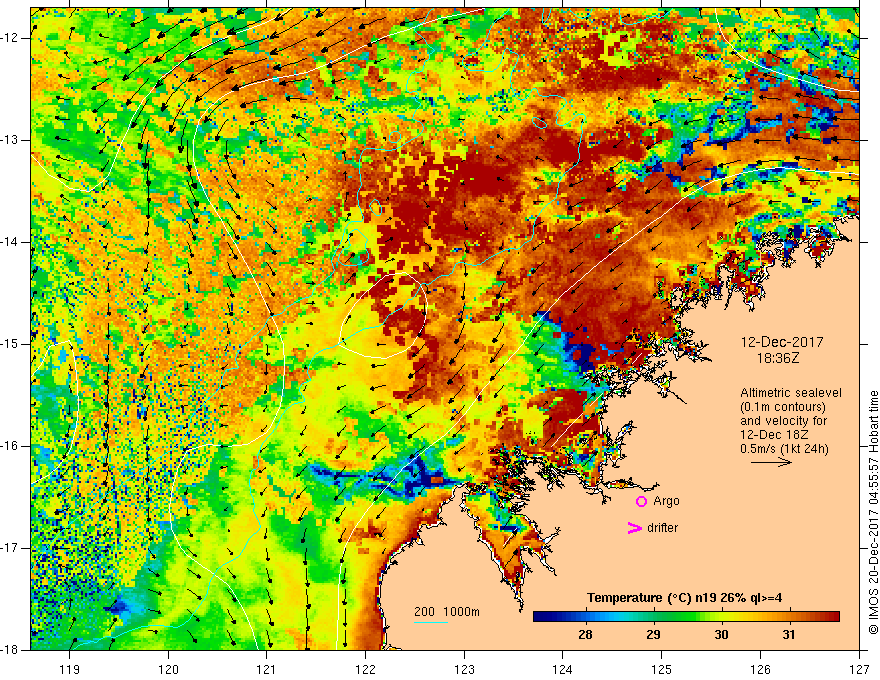This screenshot has width=880, height=680.
Task: Click the longitude label '124'
Action: click(x=563, y=669)
